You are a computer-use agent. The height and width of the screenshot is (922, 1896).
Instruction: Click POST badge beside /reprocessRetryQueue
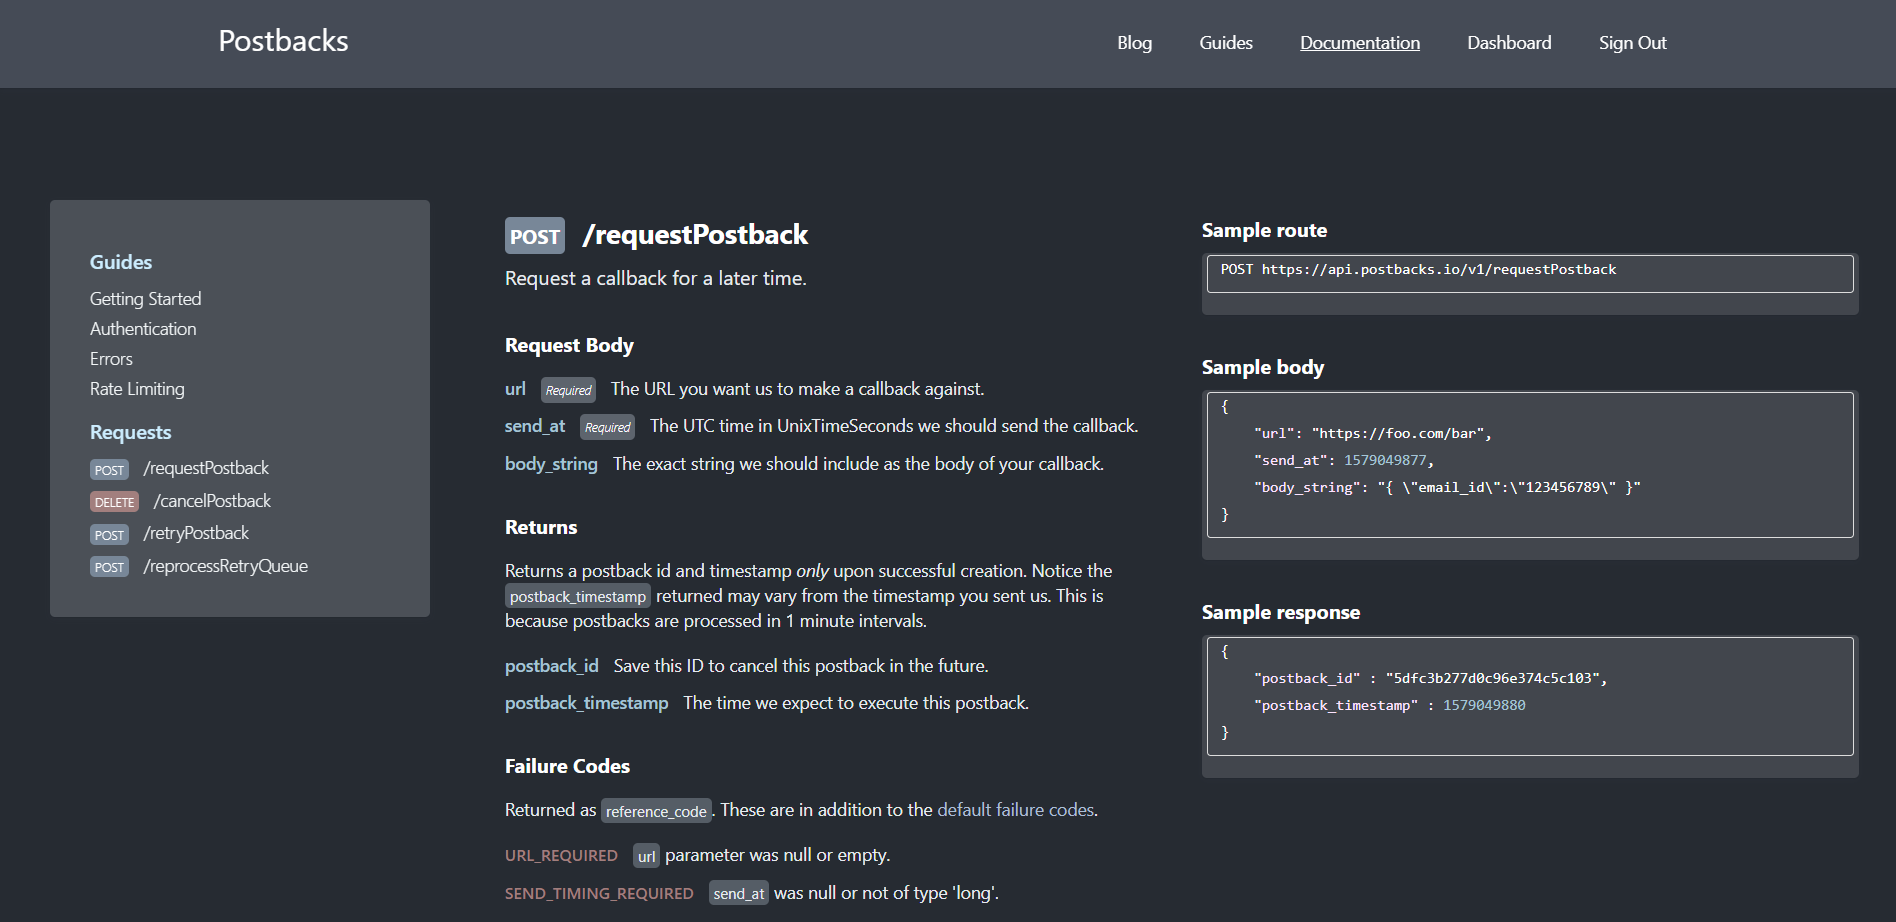click(109, 567)
